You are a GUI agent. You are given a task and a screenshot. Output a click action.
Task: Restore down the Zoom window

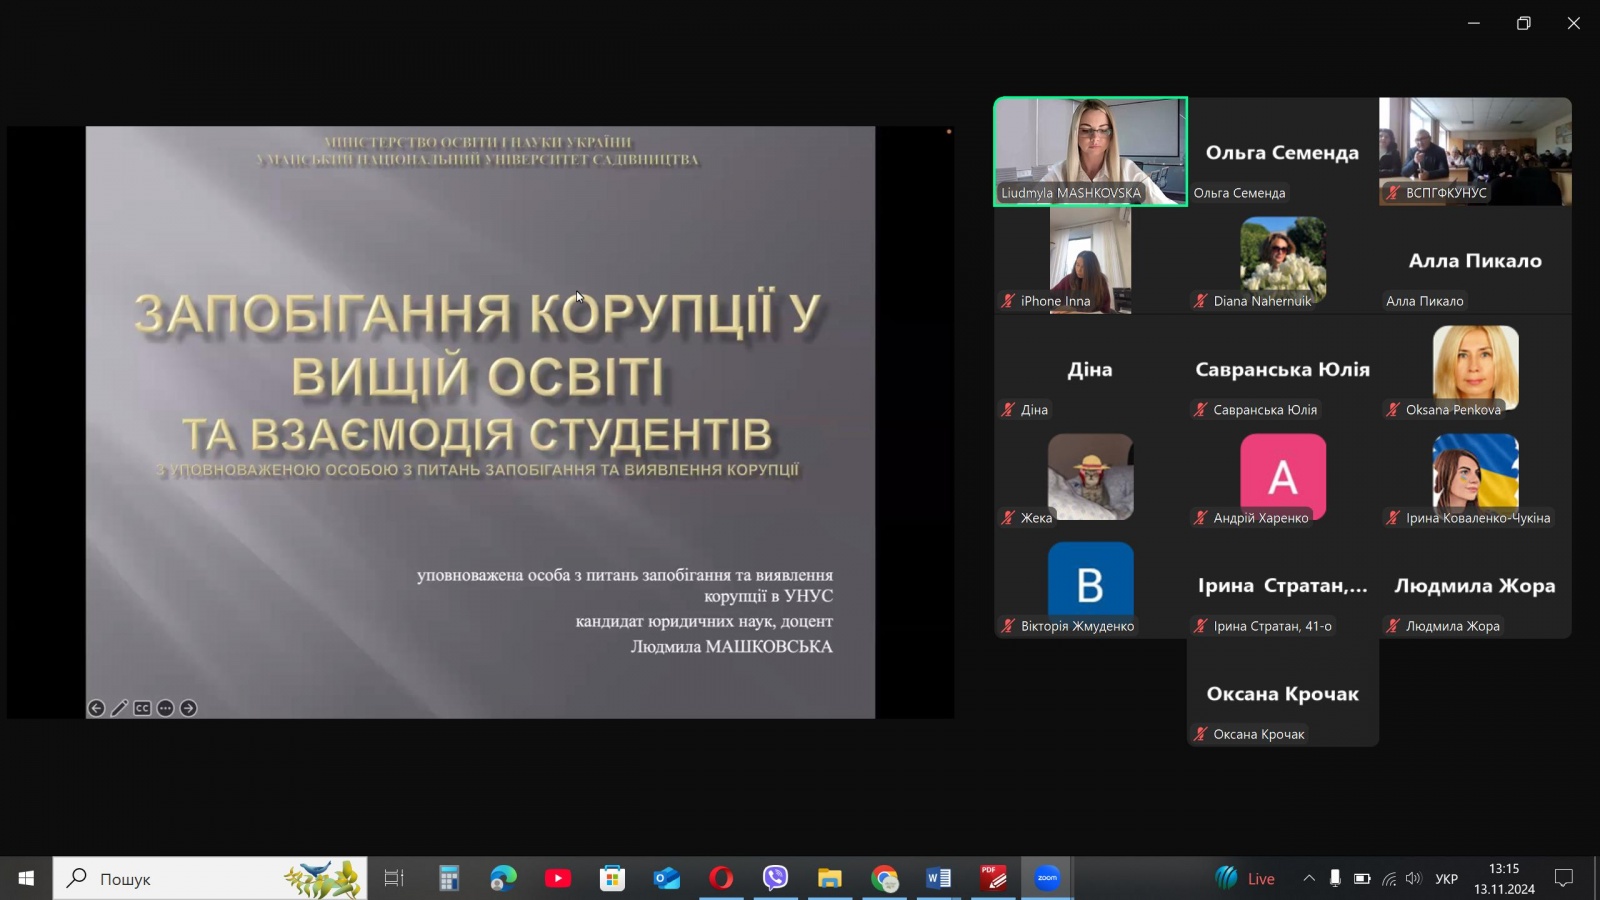click(1523, 23)
